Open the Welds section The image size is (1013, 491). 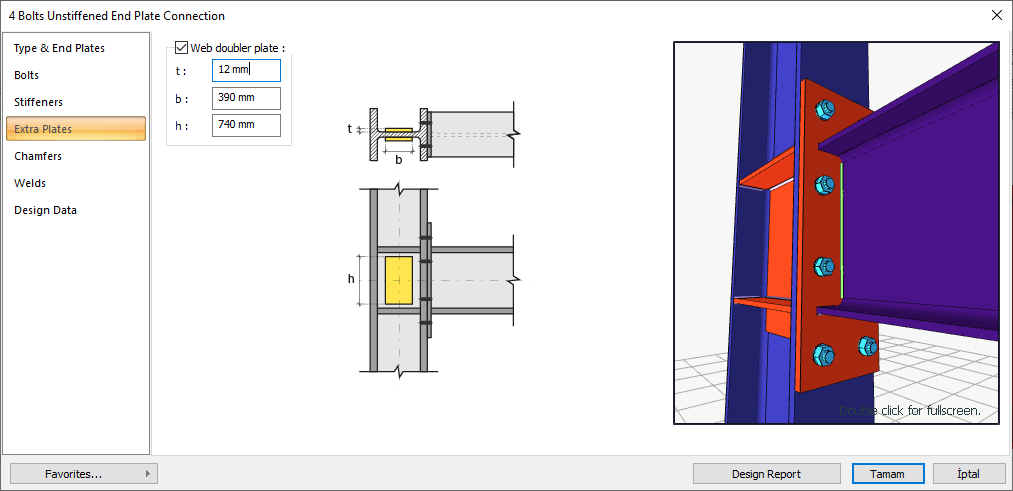(x=76, y=183)
